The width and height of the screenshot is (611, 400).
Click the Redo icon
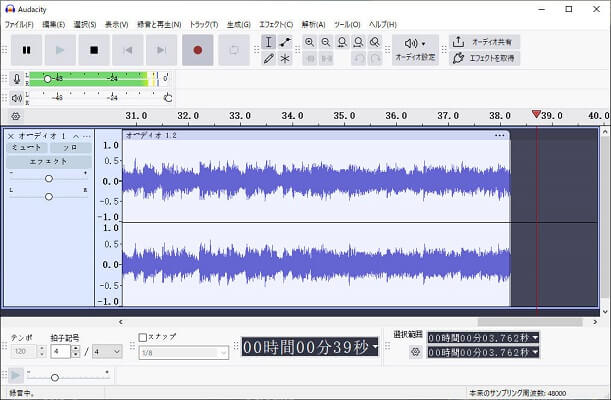pos(375,58)
